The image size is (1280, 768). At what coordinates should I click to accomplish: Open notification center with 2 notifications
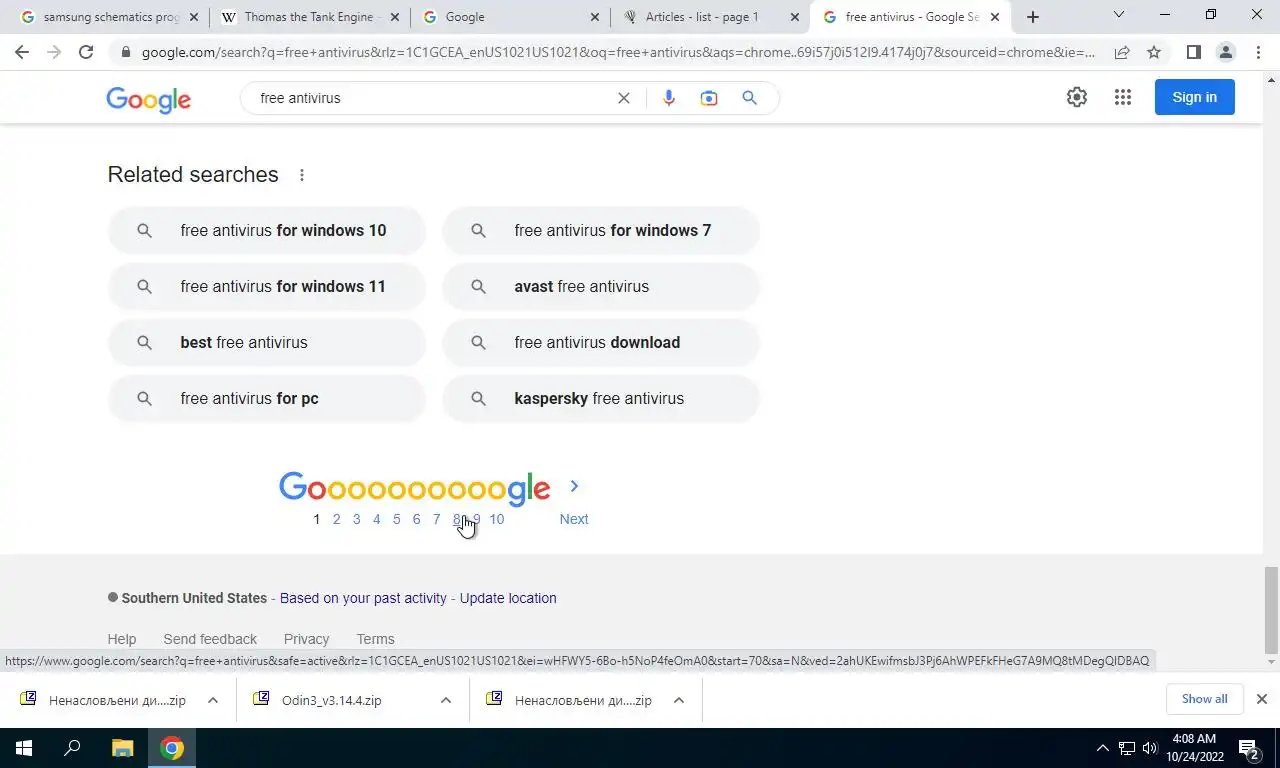pyautogui.click(x=1249, y=748)
